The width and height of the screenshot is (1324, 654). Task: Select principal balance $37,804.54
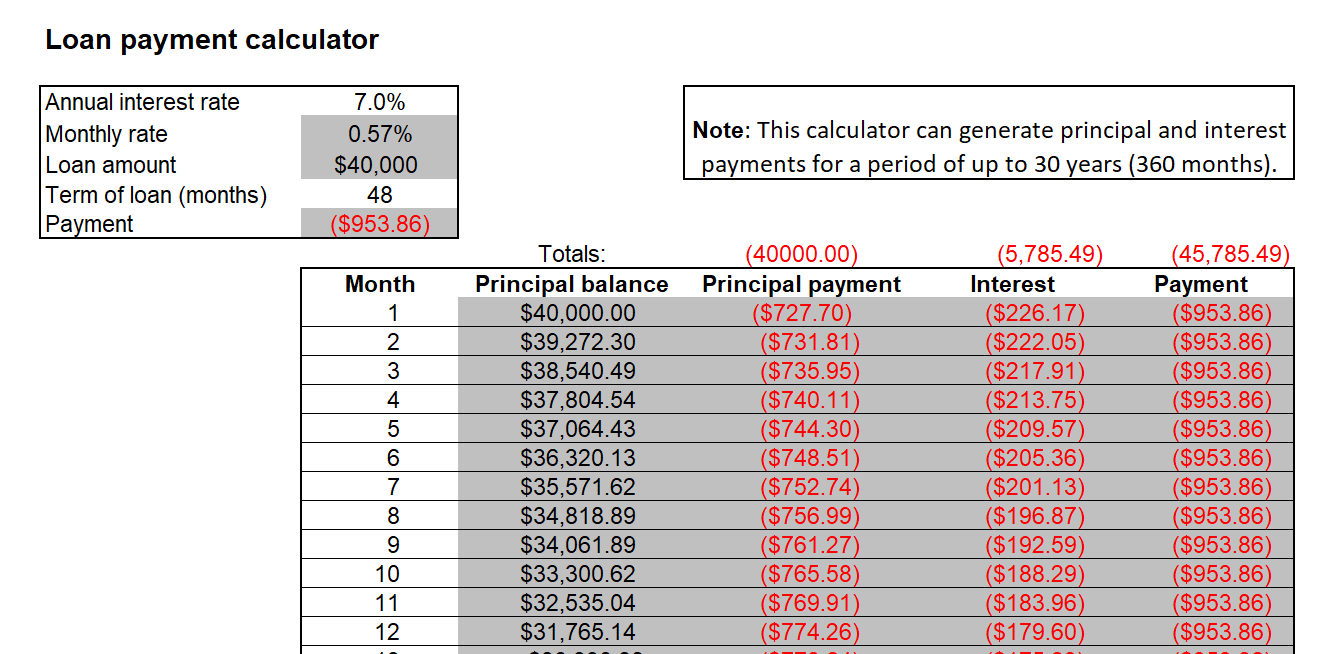pyautogui.click(x=578, y=400)
